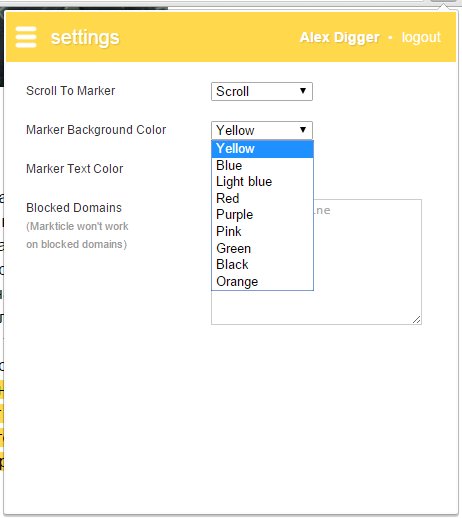462x518 pixels.
Task: Select Red marker color option
Action: click(262, 198)
